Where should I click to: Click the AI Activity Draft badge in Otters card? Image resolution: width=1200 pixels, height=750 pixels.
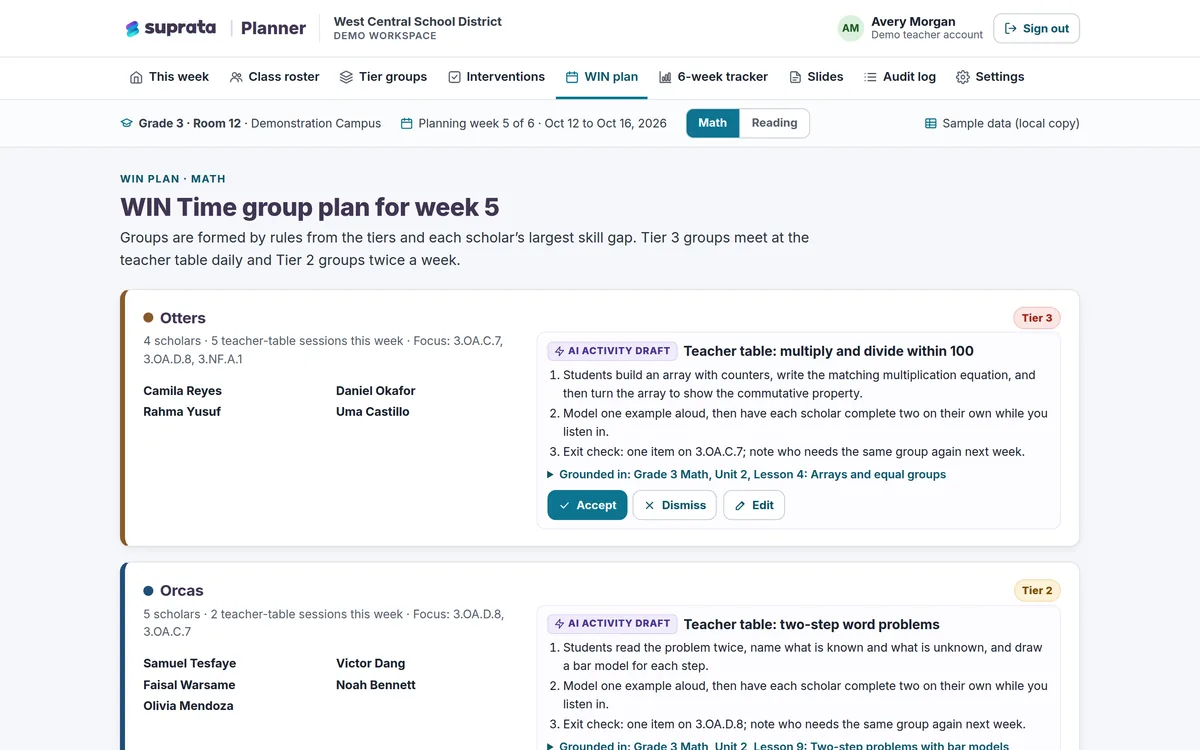[x=612, y=351]
